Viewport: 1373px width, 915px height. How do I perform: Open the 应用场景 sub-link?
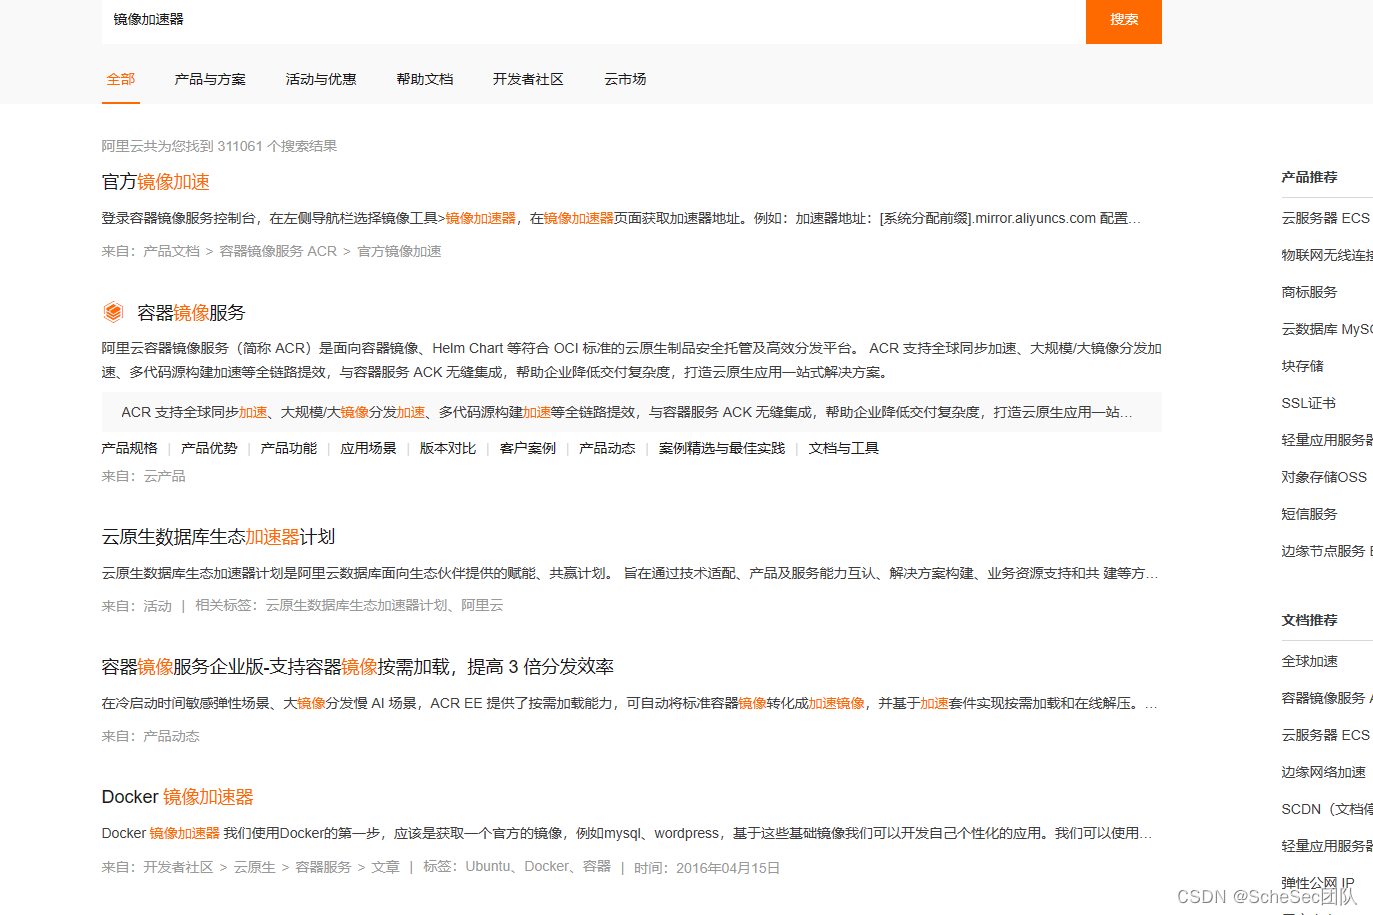[368, 448]
